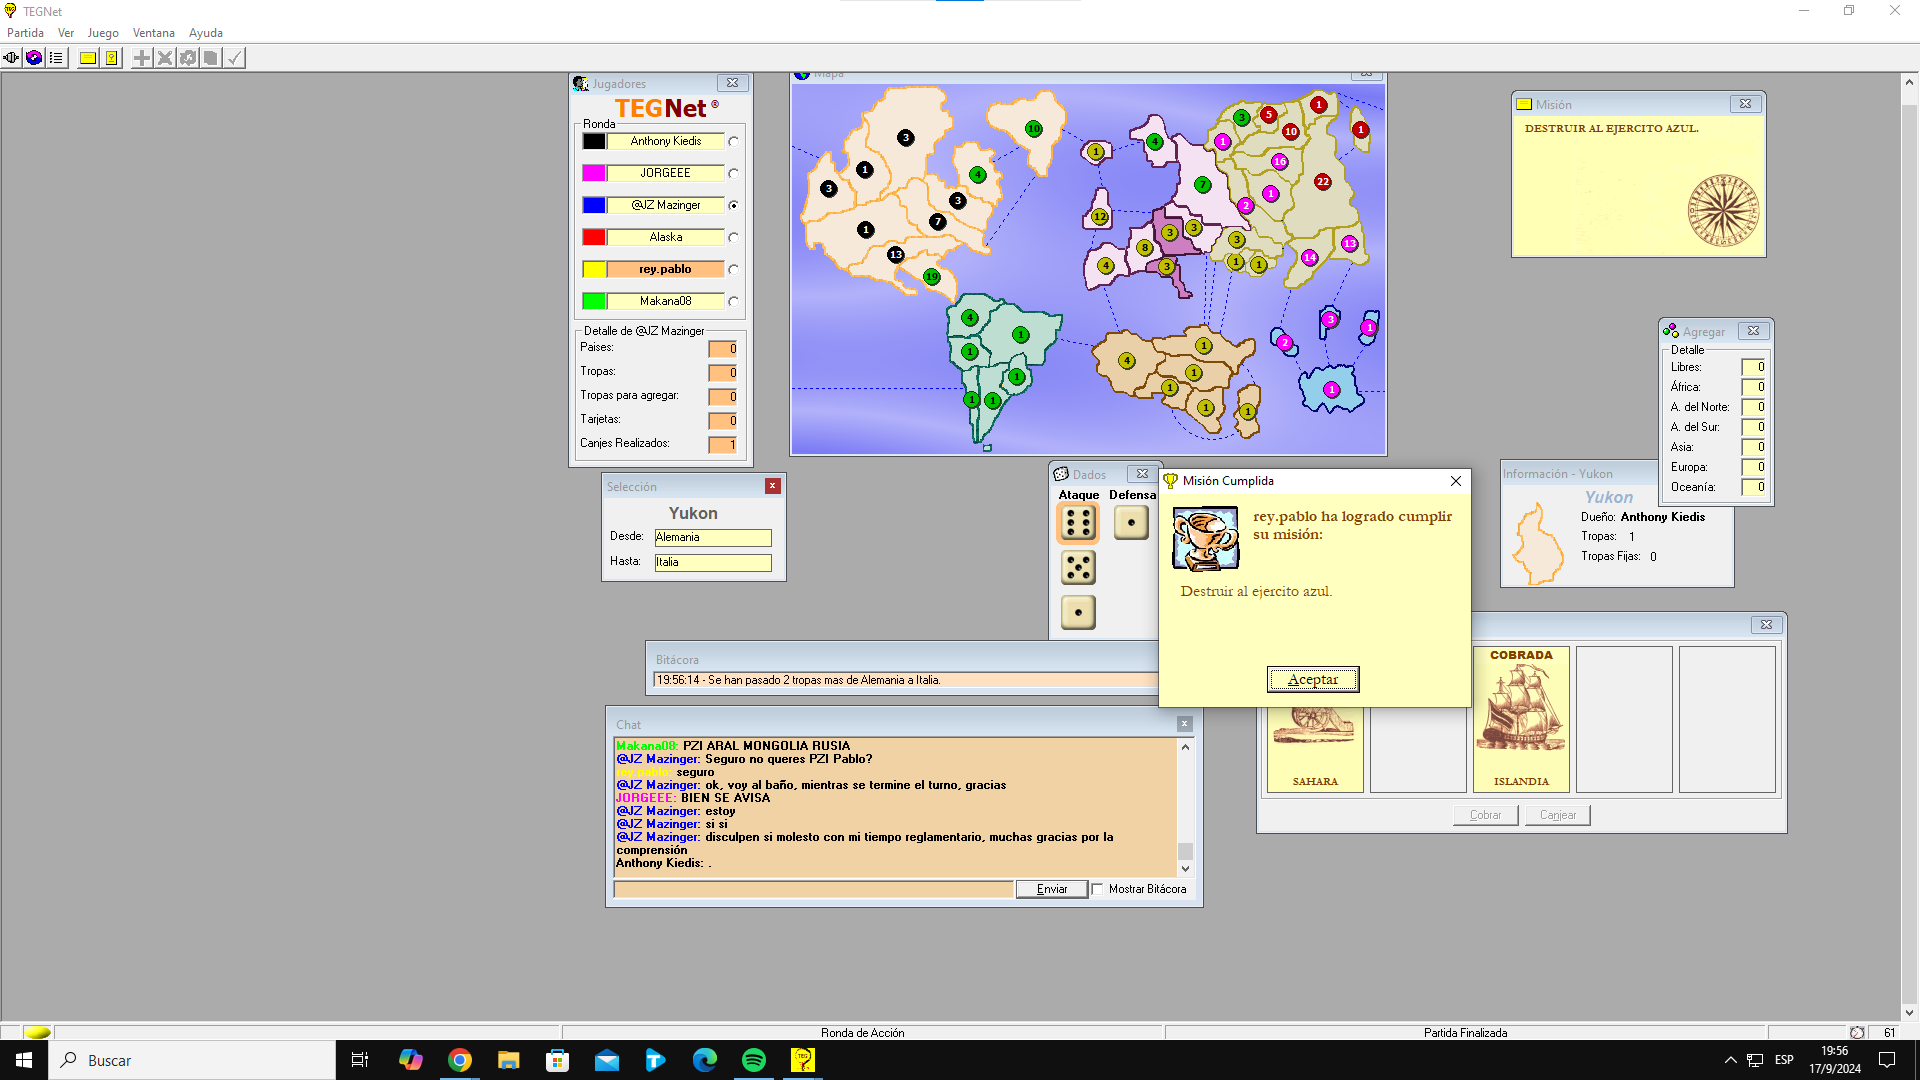Image resolution: width=1920 pixels, height=1080 pixels.
Task: Open the Partida menu
Action: click(25, 33)
